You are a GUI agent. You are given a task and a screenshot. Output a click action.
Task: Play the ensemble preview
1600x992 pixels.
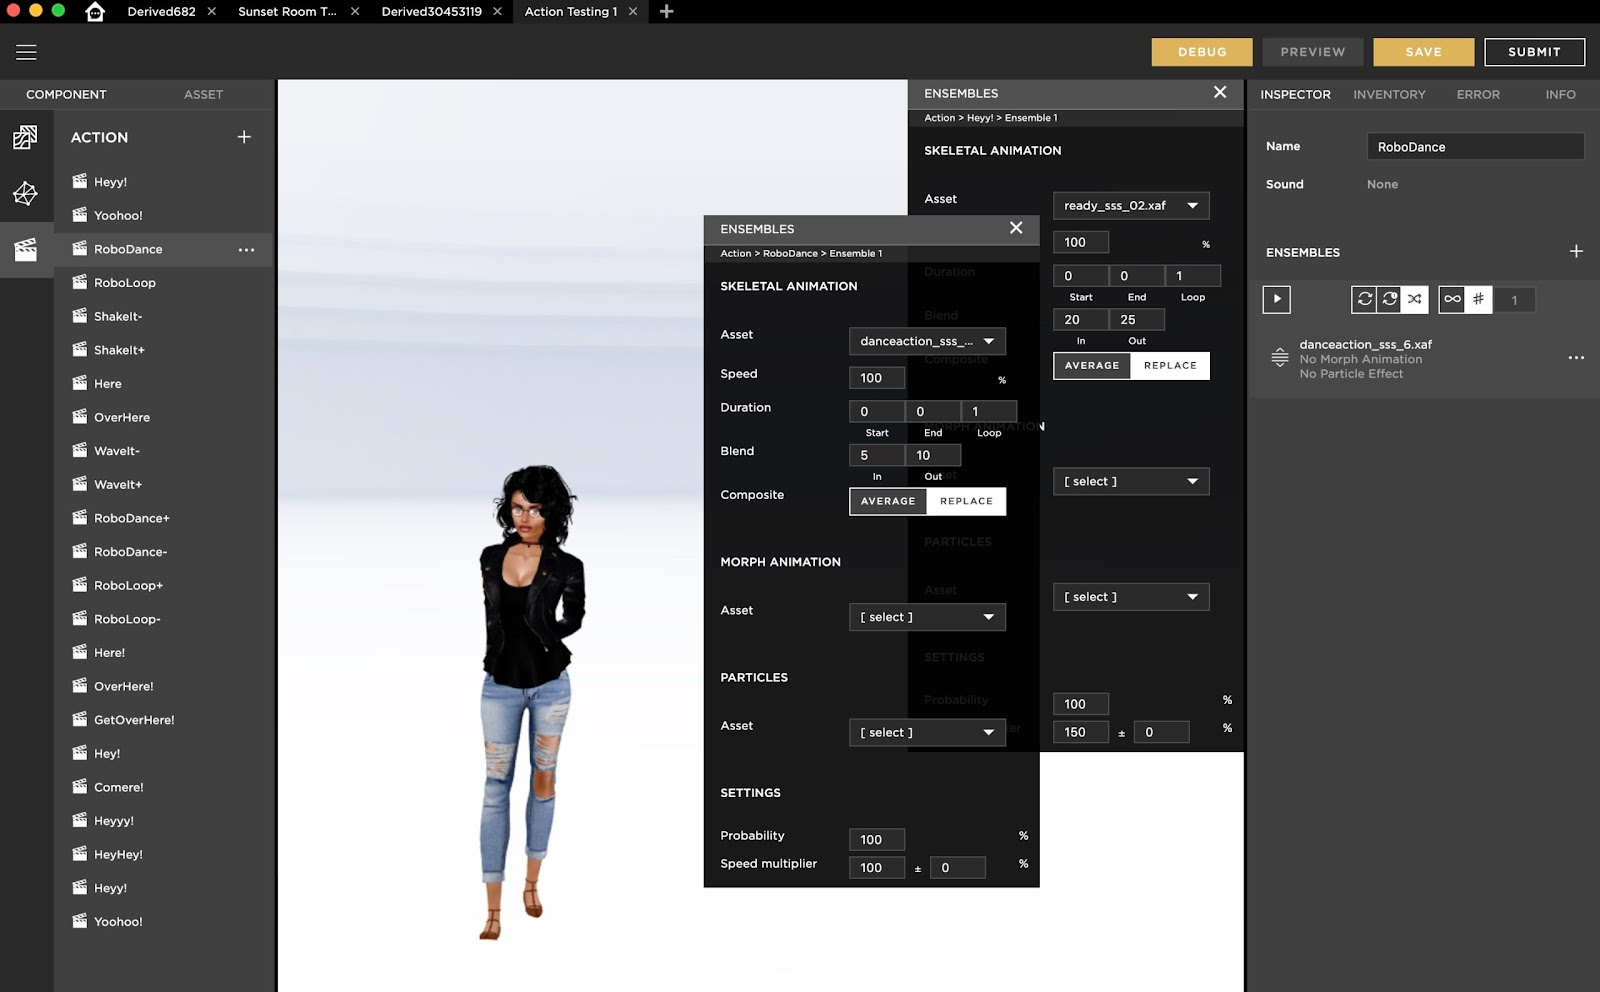click(x=1277, y=299)
